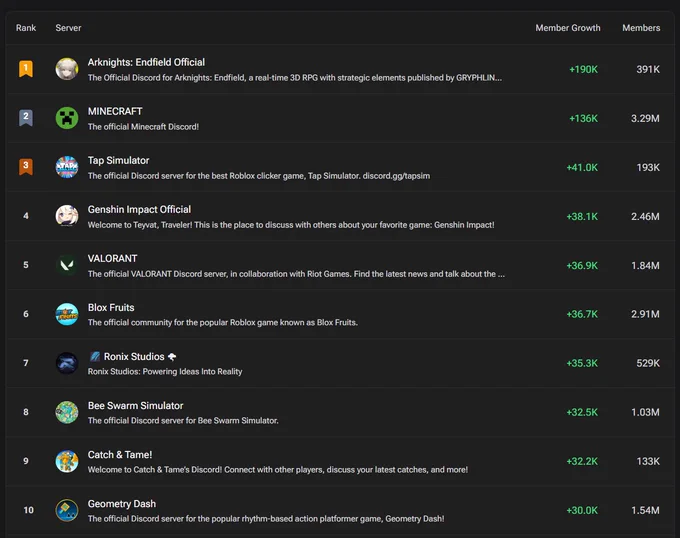Sort by the Rank column header

[x=26, y=28]
